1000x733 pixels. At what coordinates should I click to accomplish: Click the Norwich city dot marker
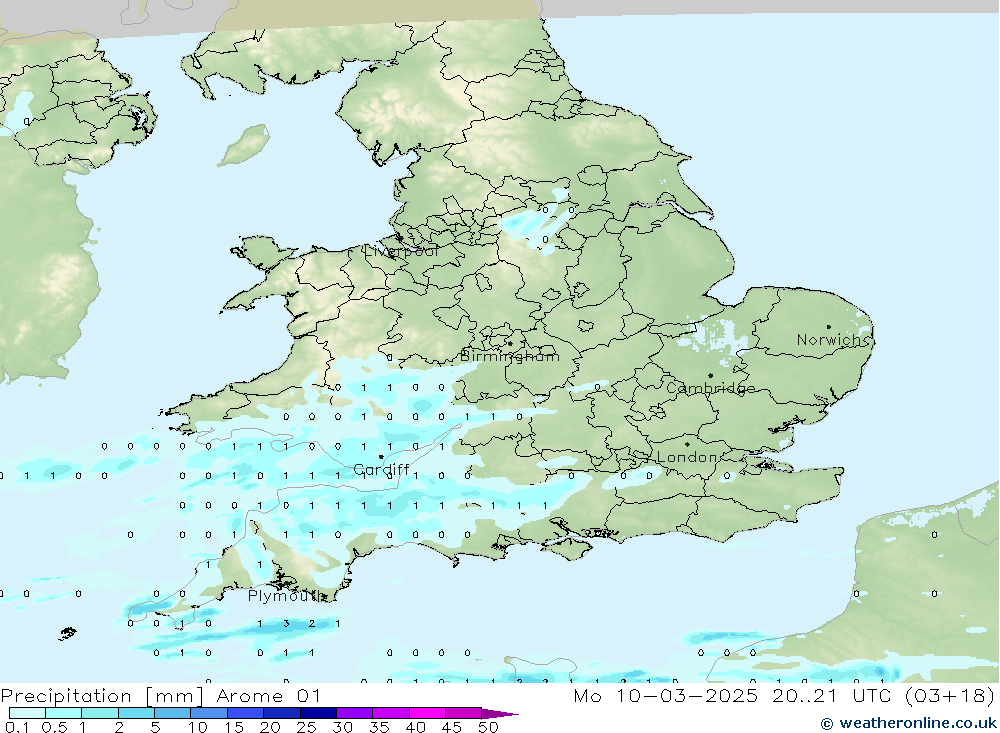828,327
